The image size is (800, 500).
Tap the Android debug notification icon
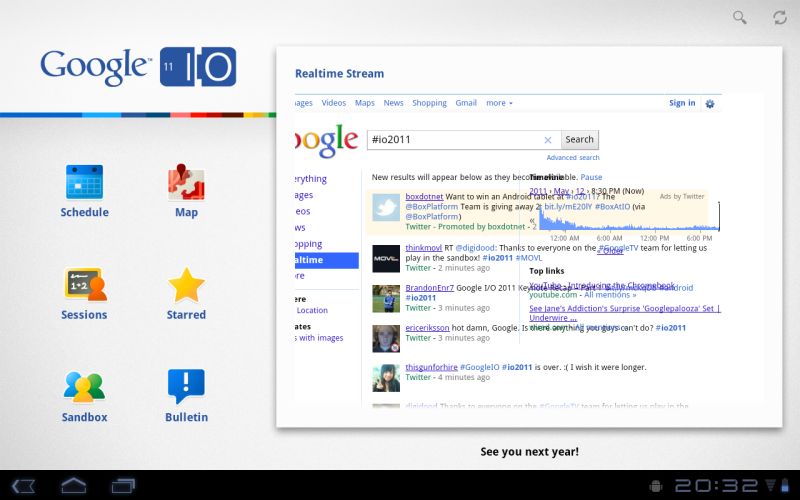(x=657, y=486)
